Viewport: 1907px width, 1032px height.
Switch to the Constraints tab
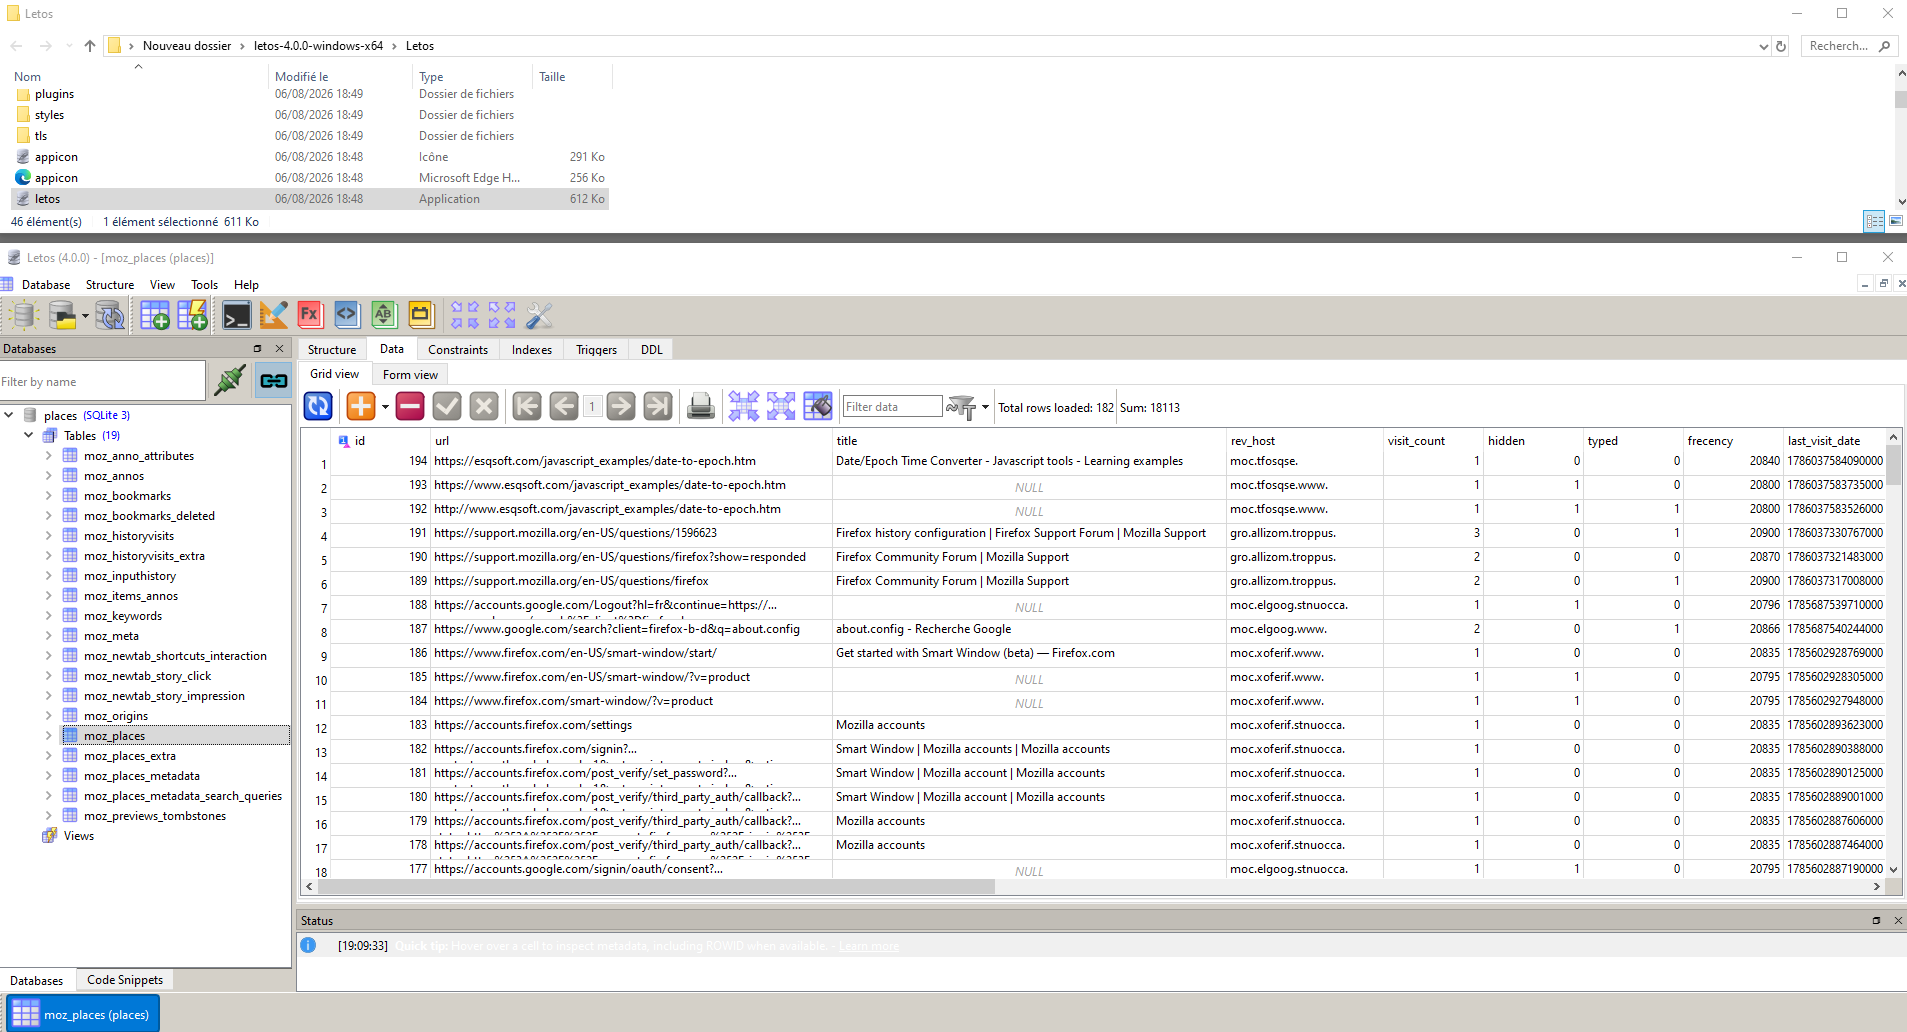[x=458, y=350]
